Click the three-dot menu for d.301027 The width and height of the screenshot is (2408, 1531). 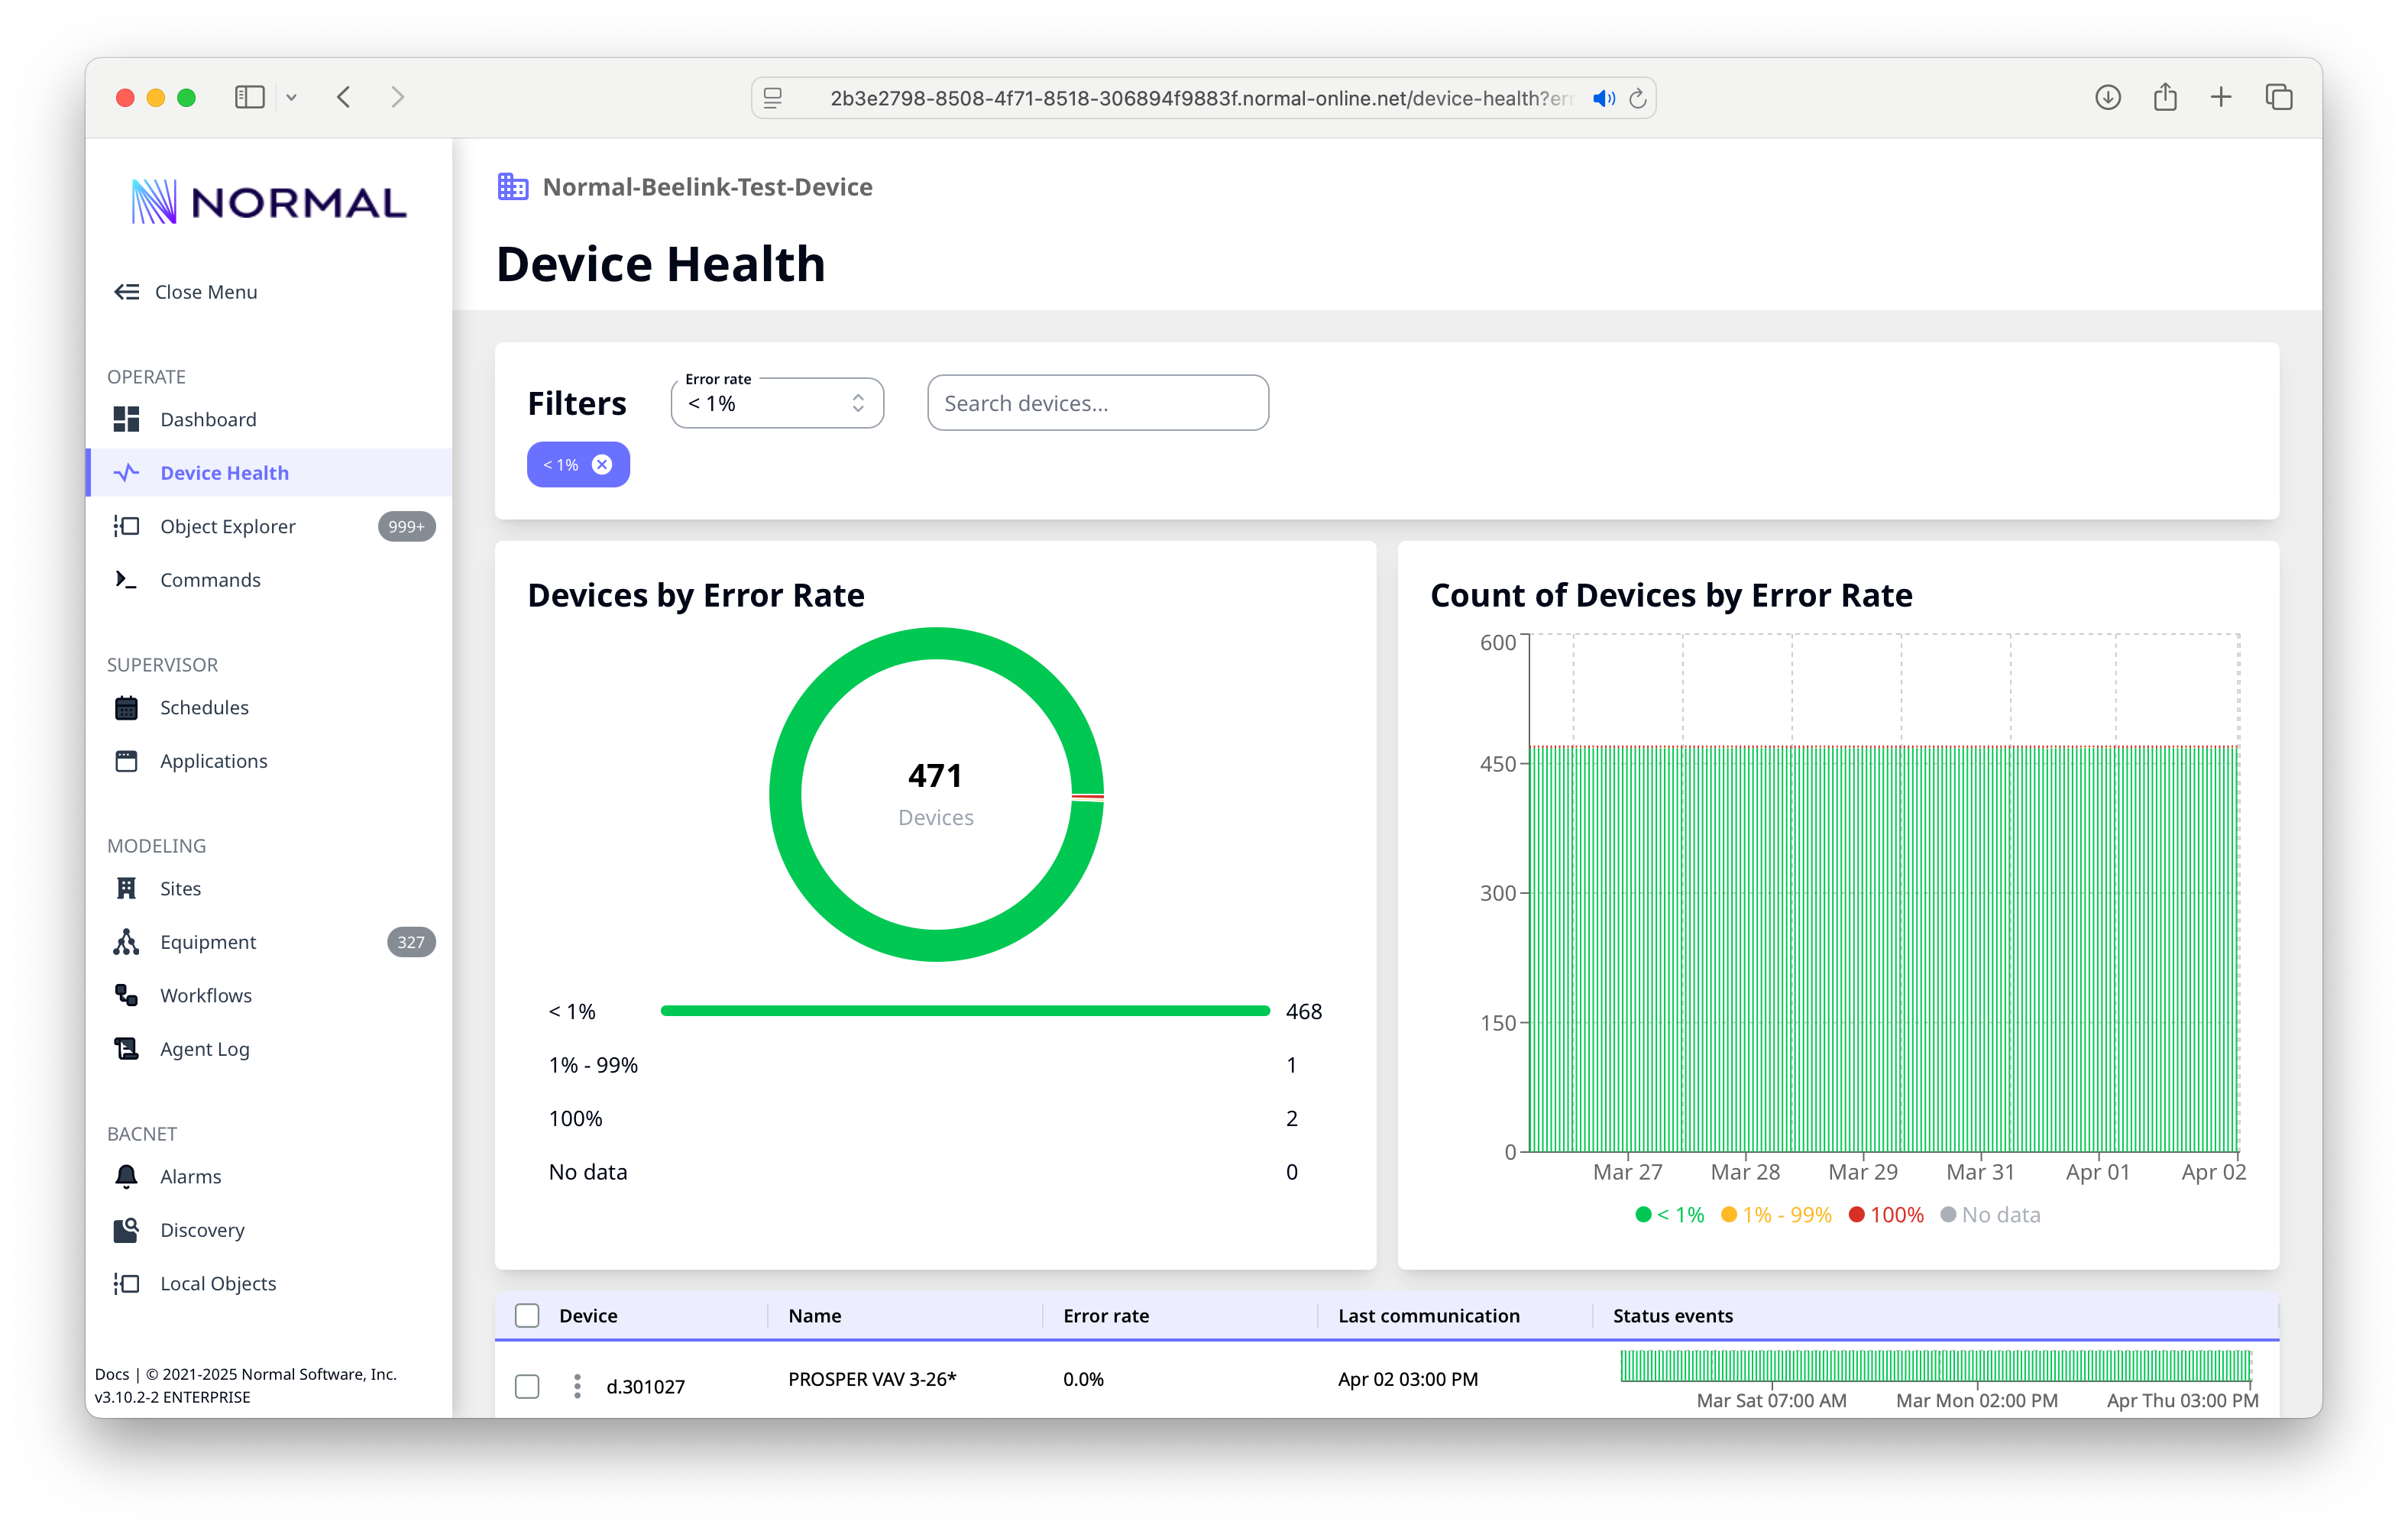[577, 1386]
